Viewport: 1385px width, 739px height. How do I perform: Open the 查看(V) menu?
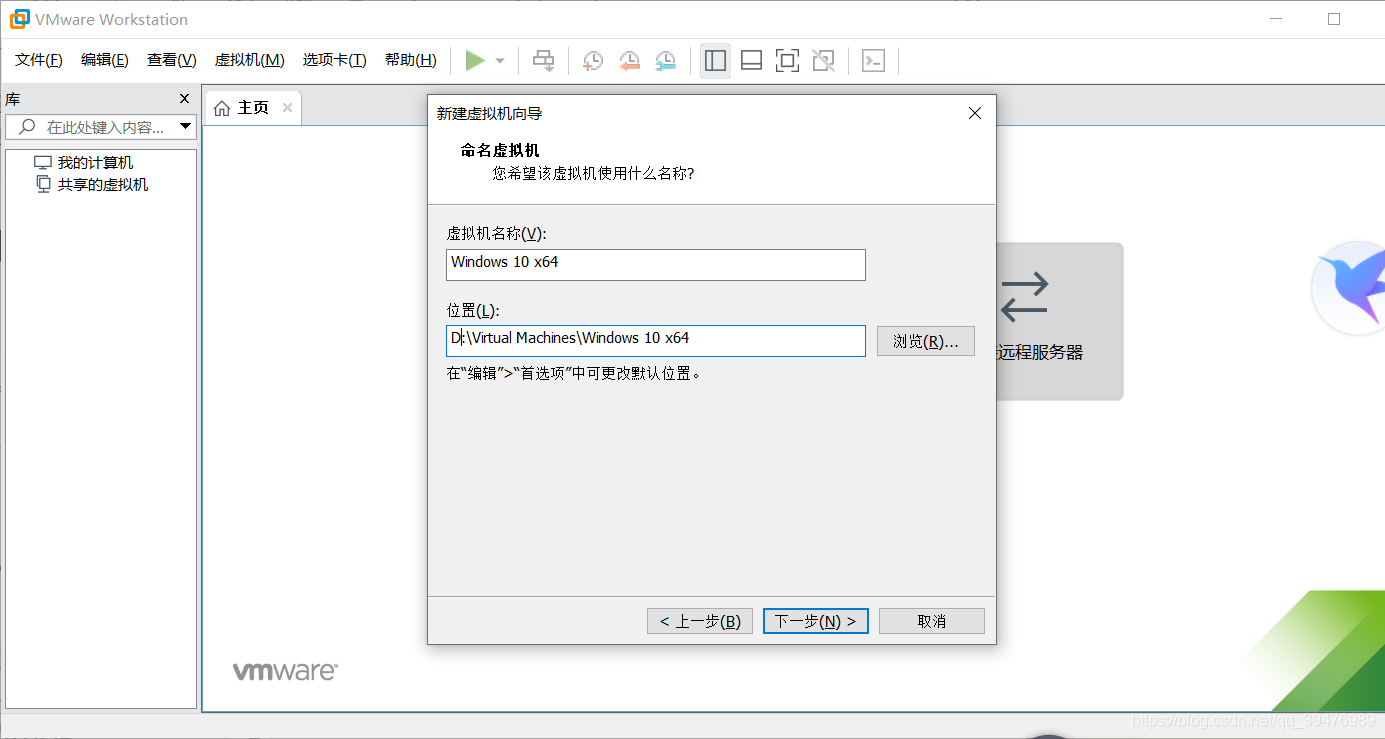(172, 60)
